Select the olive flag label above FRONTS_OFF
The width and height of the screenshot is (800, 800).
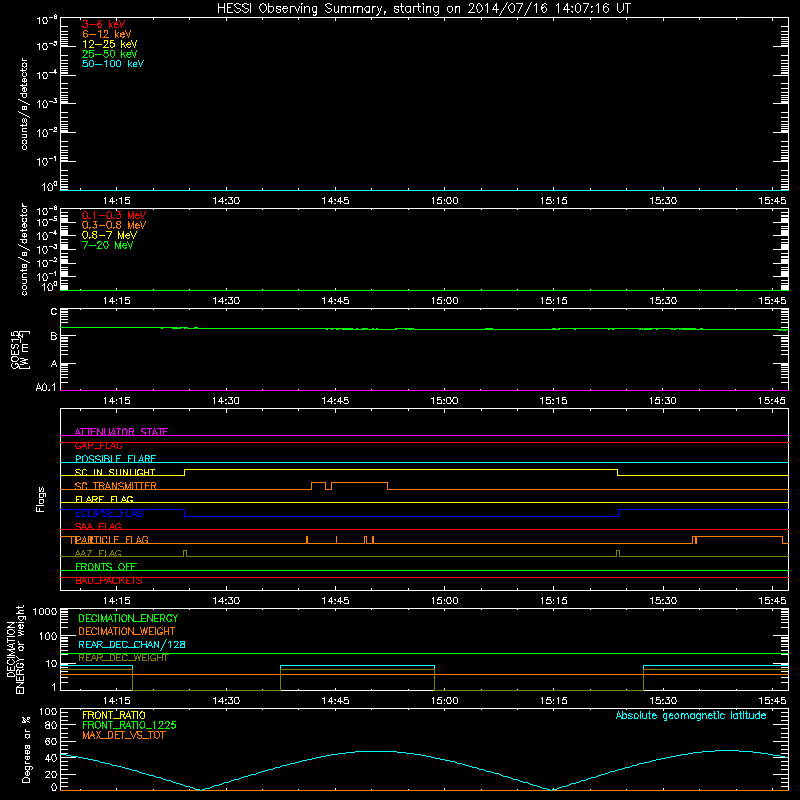click(x=98, y=553)
